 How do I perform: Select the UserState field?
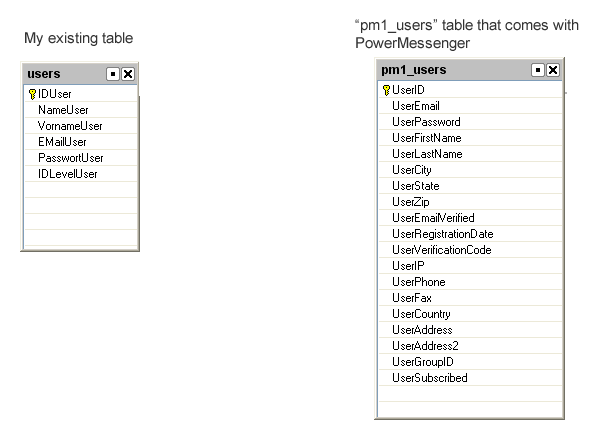coord(470,186)
